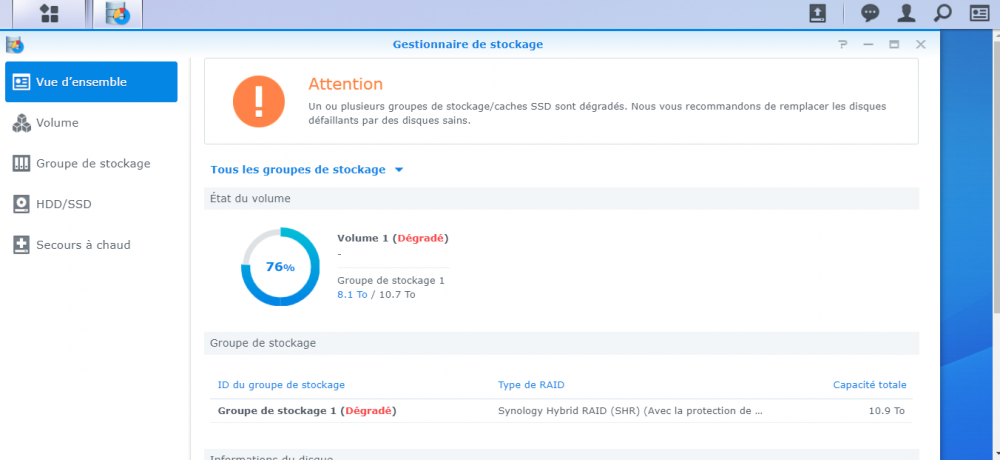The image size is (1000, 460).
Task: Select the Vue d'ensemble tab
Action: (91, 82)
